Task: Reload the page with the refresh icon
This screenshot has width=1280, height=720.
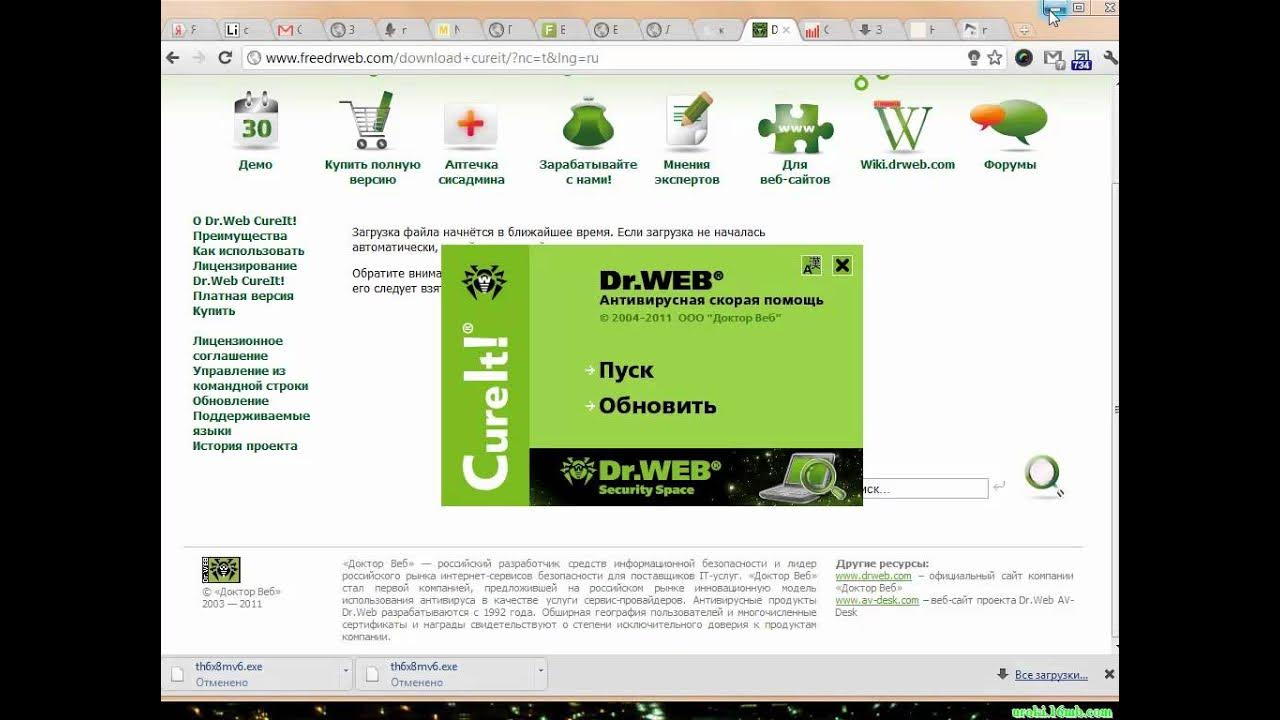Action: (x=225, y=58)
